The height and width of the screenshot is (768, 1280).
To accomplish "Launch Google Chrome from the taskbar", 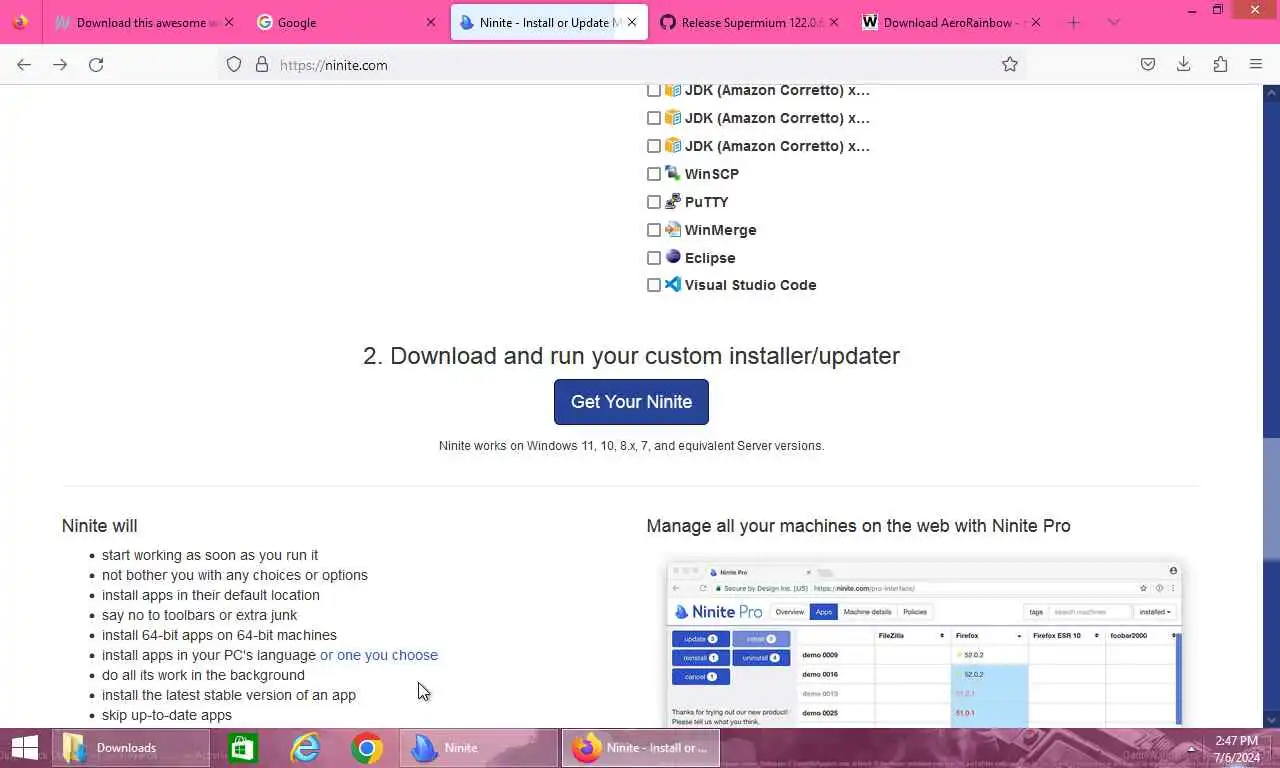I will (x=367, y=747).
